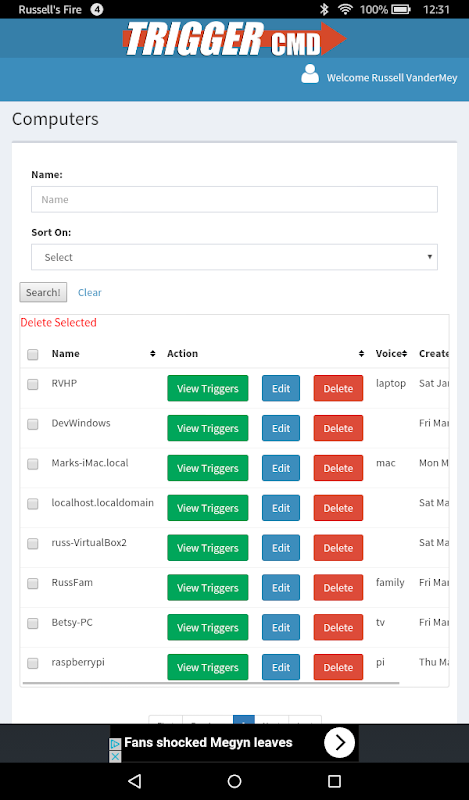View Triggers for Marks-iMac.local
Viewport: 469px width, 800px height.
pos(208,468)
